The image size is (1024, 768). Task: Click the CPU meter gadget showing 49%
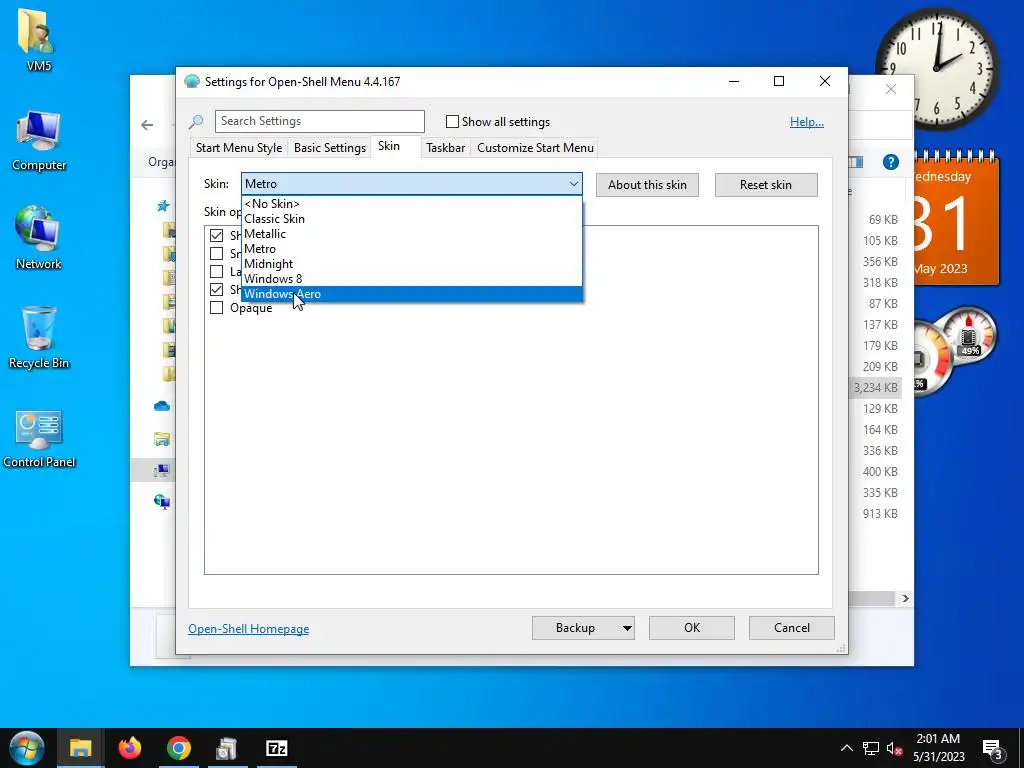pyautogui.click(x=969, y=338)
